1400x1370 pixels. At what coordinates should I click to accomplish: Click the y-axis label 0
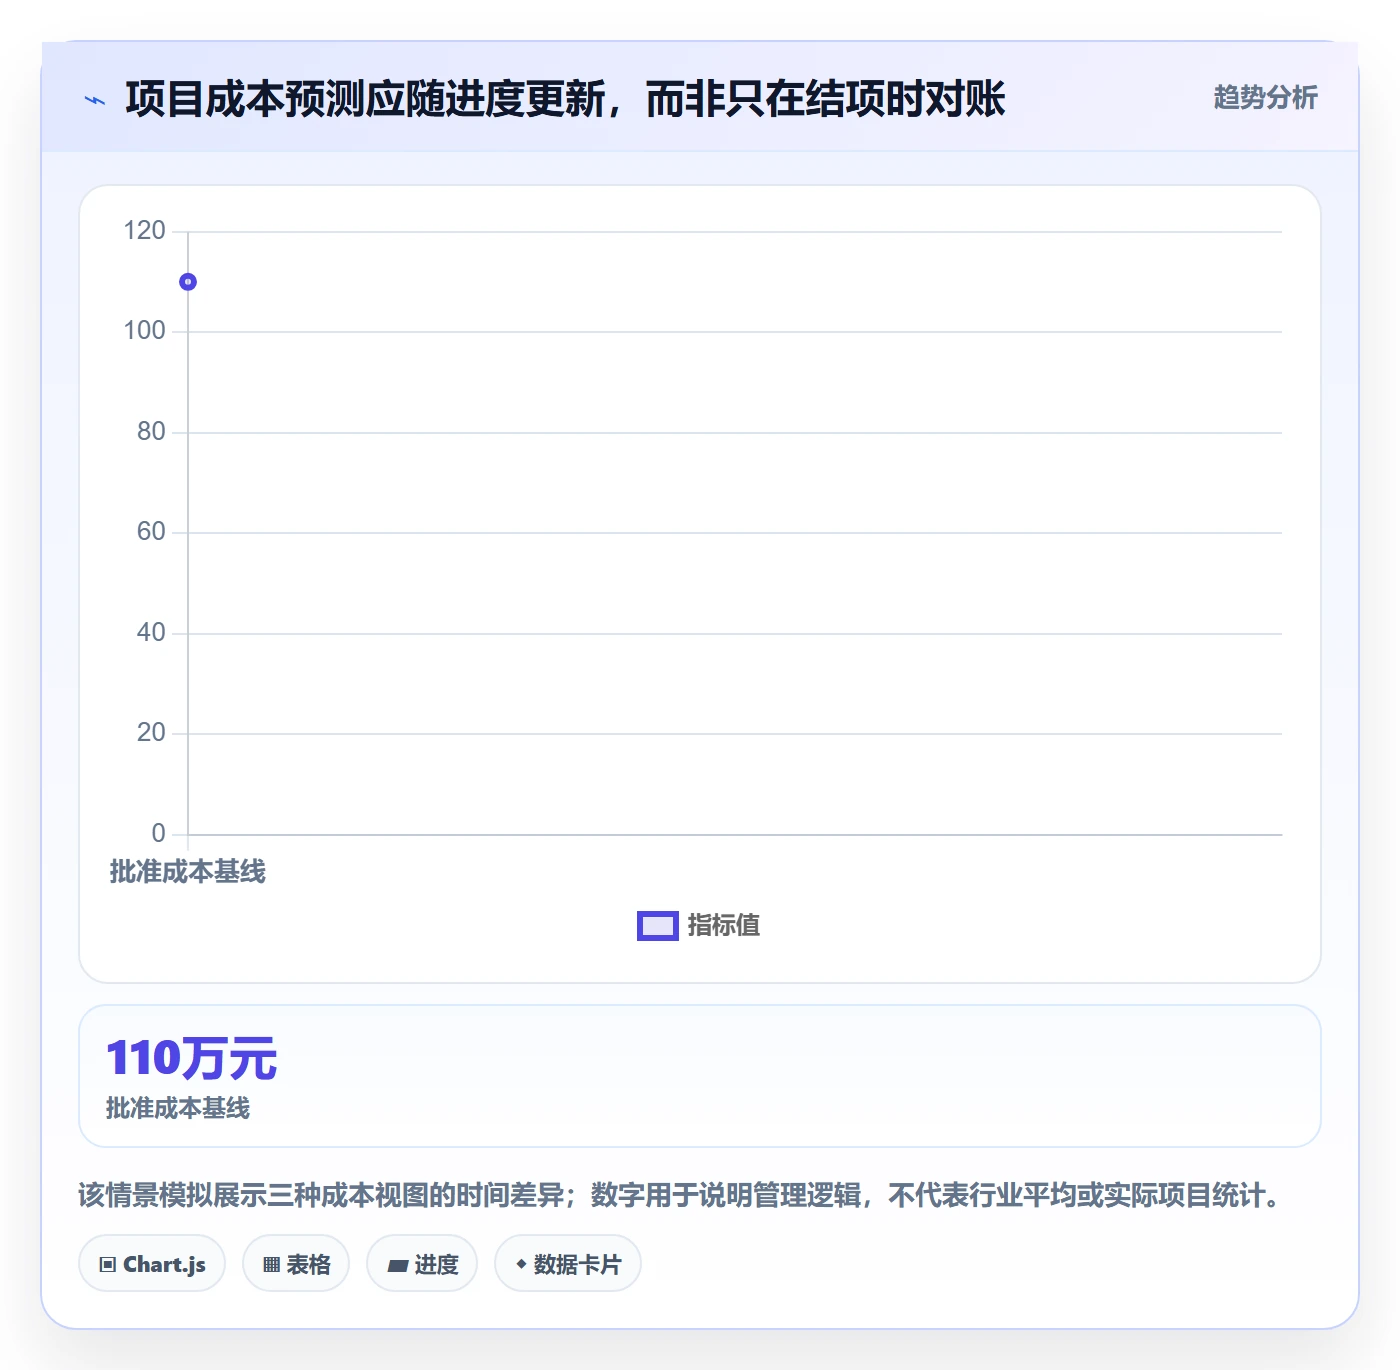(158, 834)
